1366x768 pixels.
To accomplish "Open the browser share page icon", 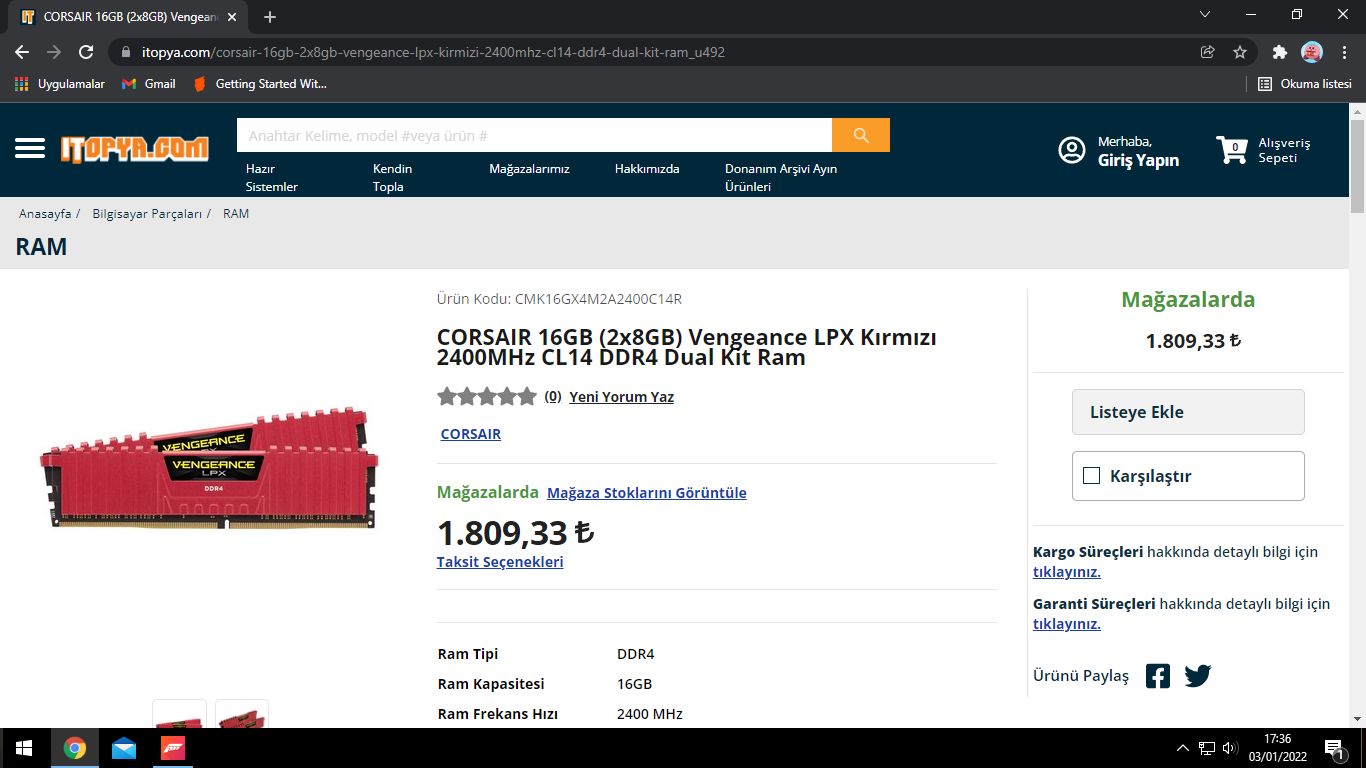I will [1208, 52].
